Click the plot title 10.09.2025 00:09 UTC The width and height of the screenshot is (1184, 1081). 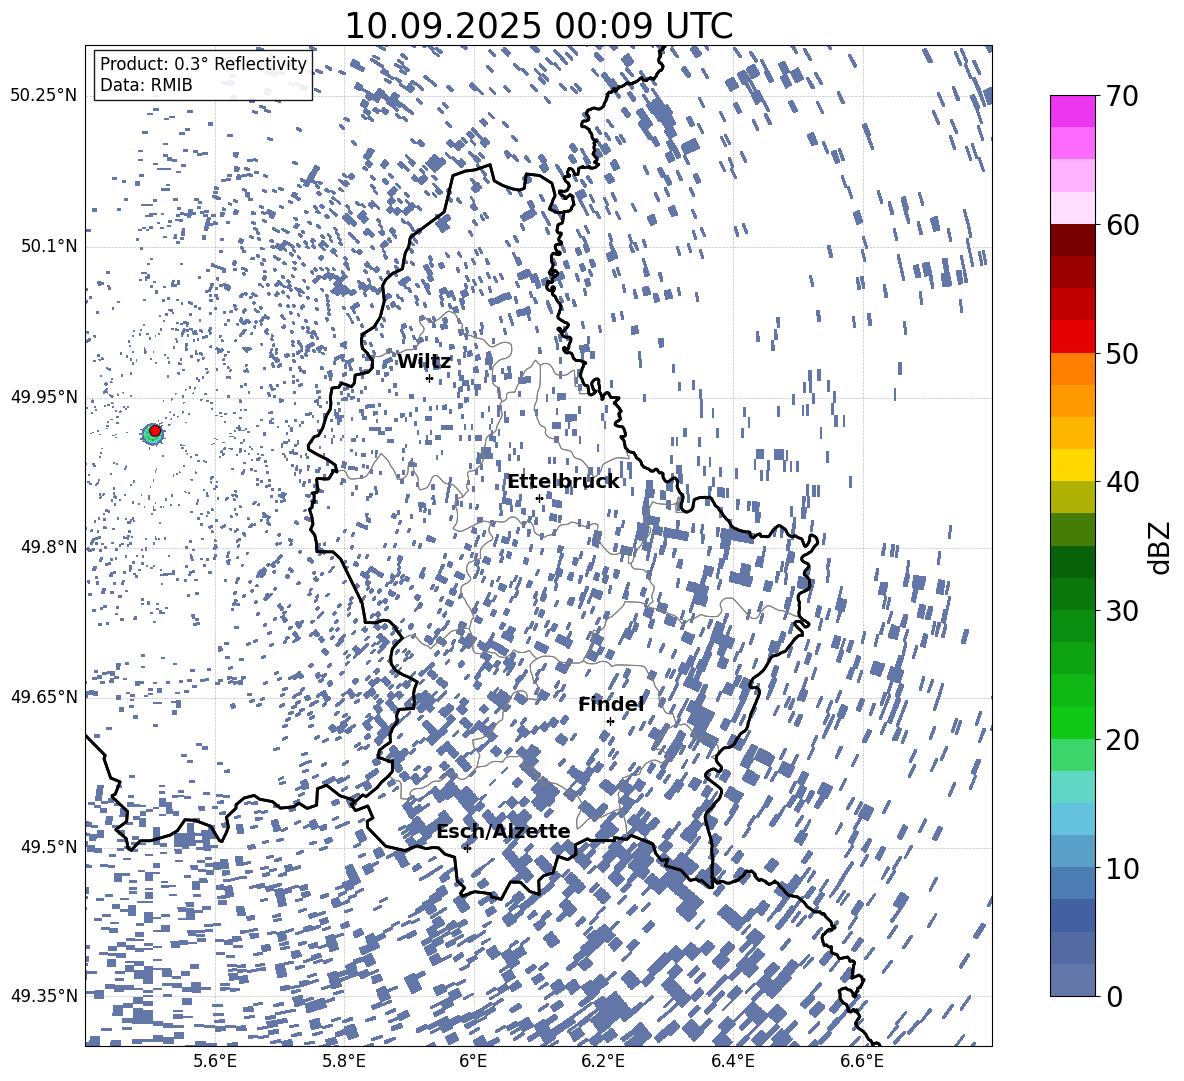coord(538,26)
